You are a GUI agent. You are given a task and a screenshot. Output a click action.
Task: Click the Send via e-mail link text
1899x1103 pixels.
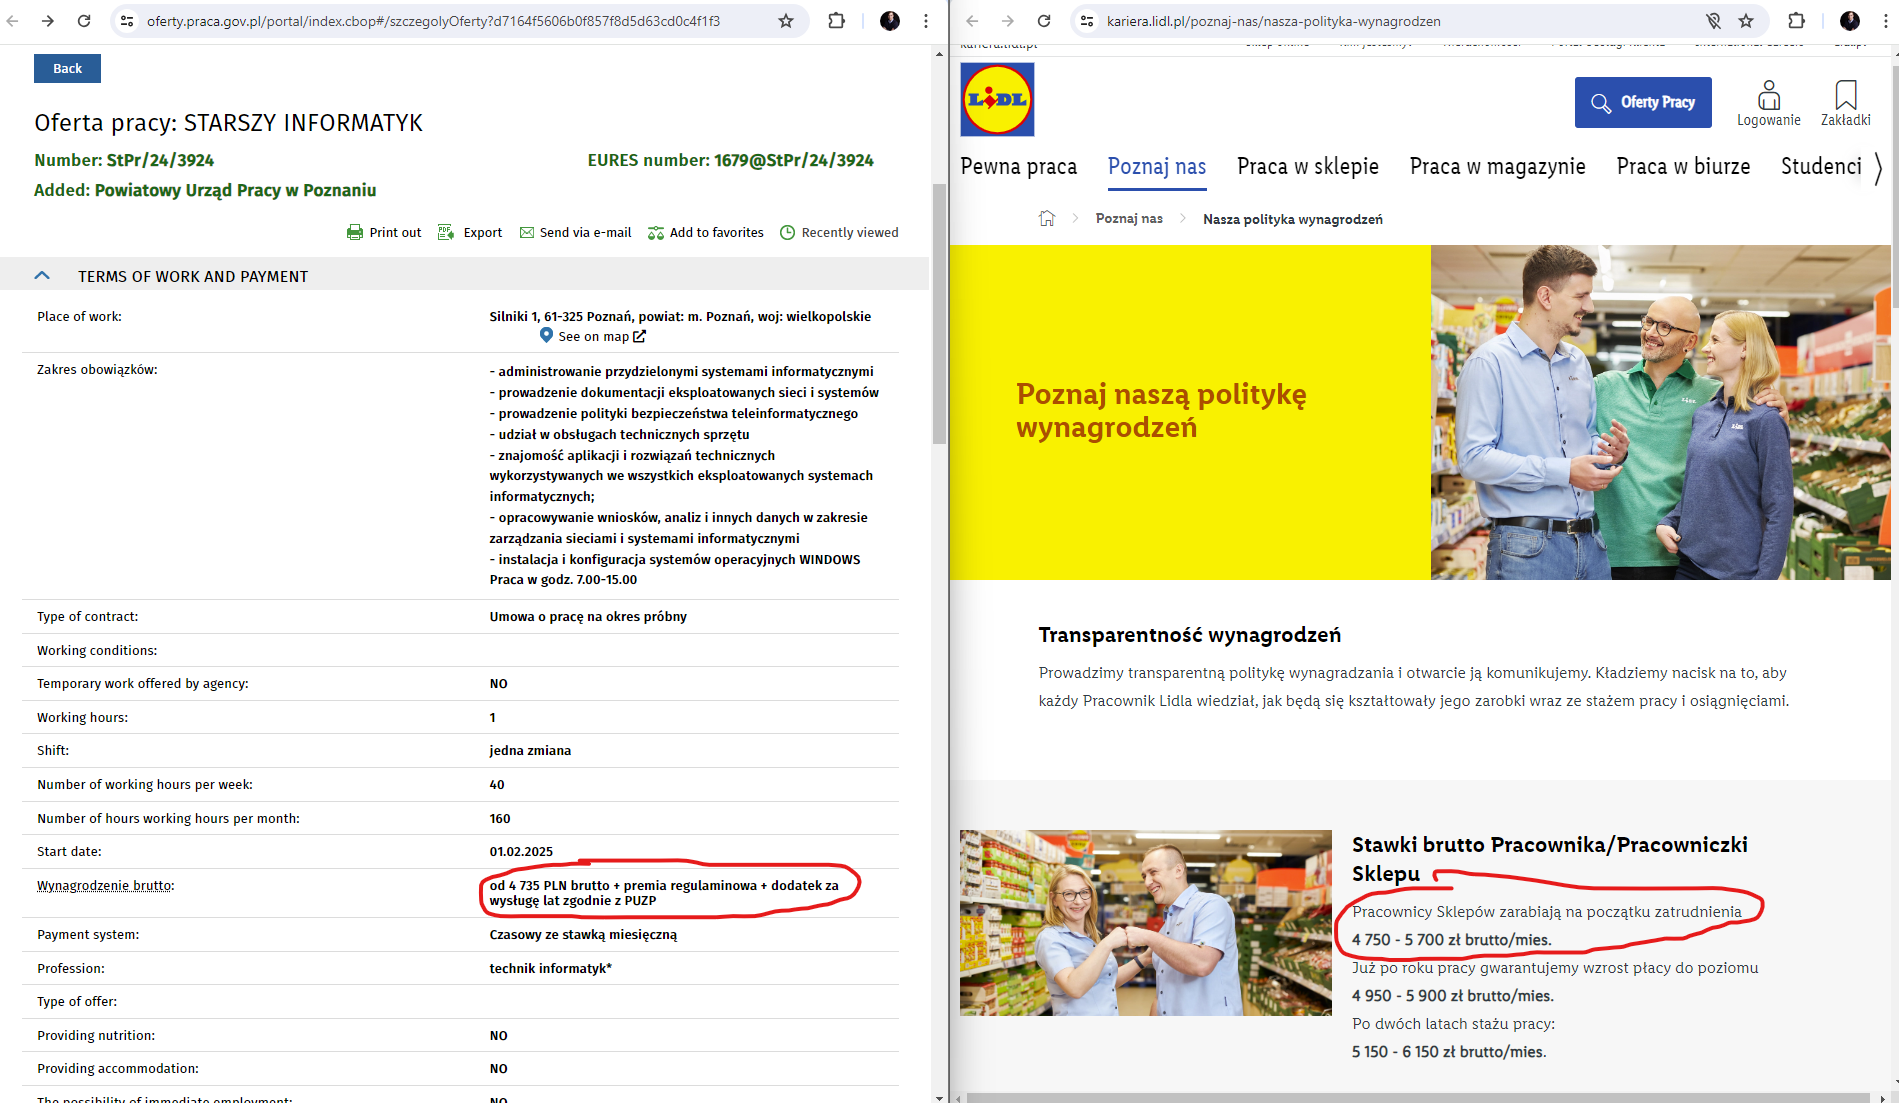point(585,233)
